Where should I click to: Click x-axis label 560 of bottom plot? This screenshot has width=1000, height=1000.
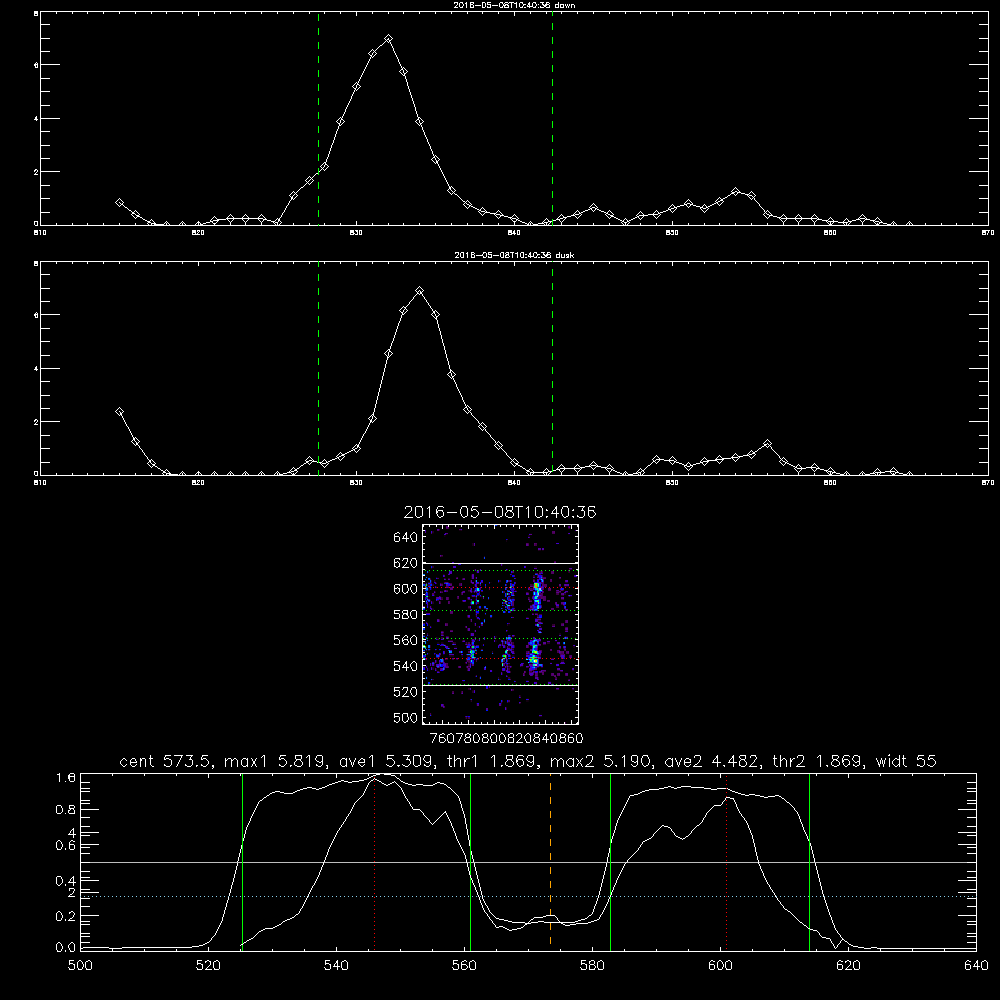tap(464, 966)
